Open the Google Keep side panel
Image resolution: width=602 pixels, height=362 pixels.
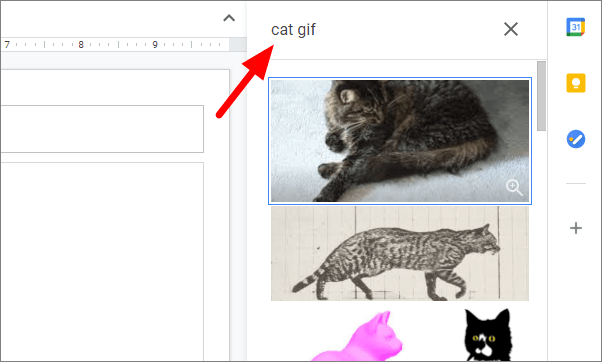[576, 83]
